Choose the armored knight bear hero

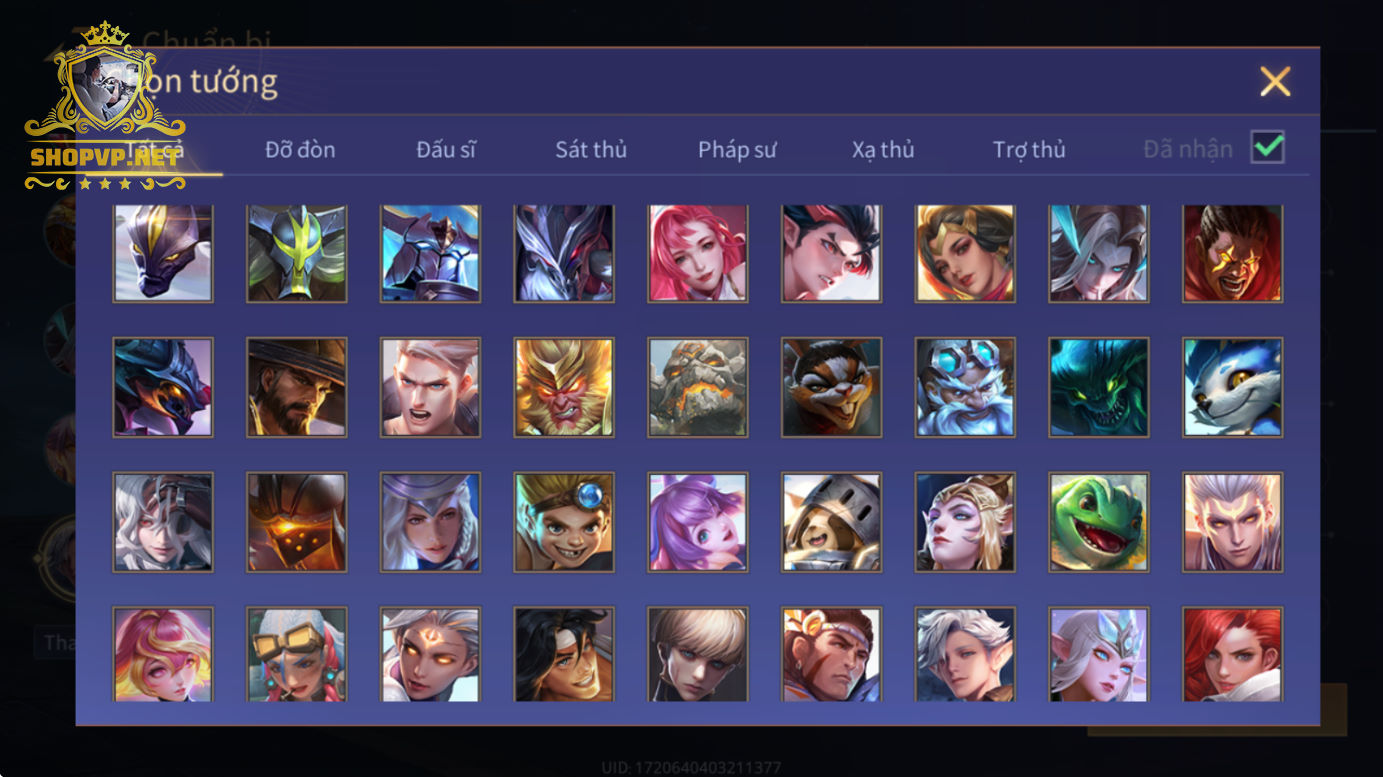[832, 522]
